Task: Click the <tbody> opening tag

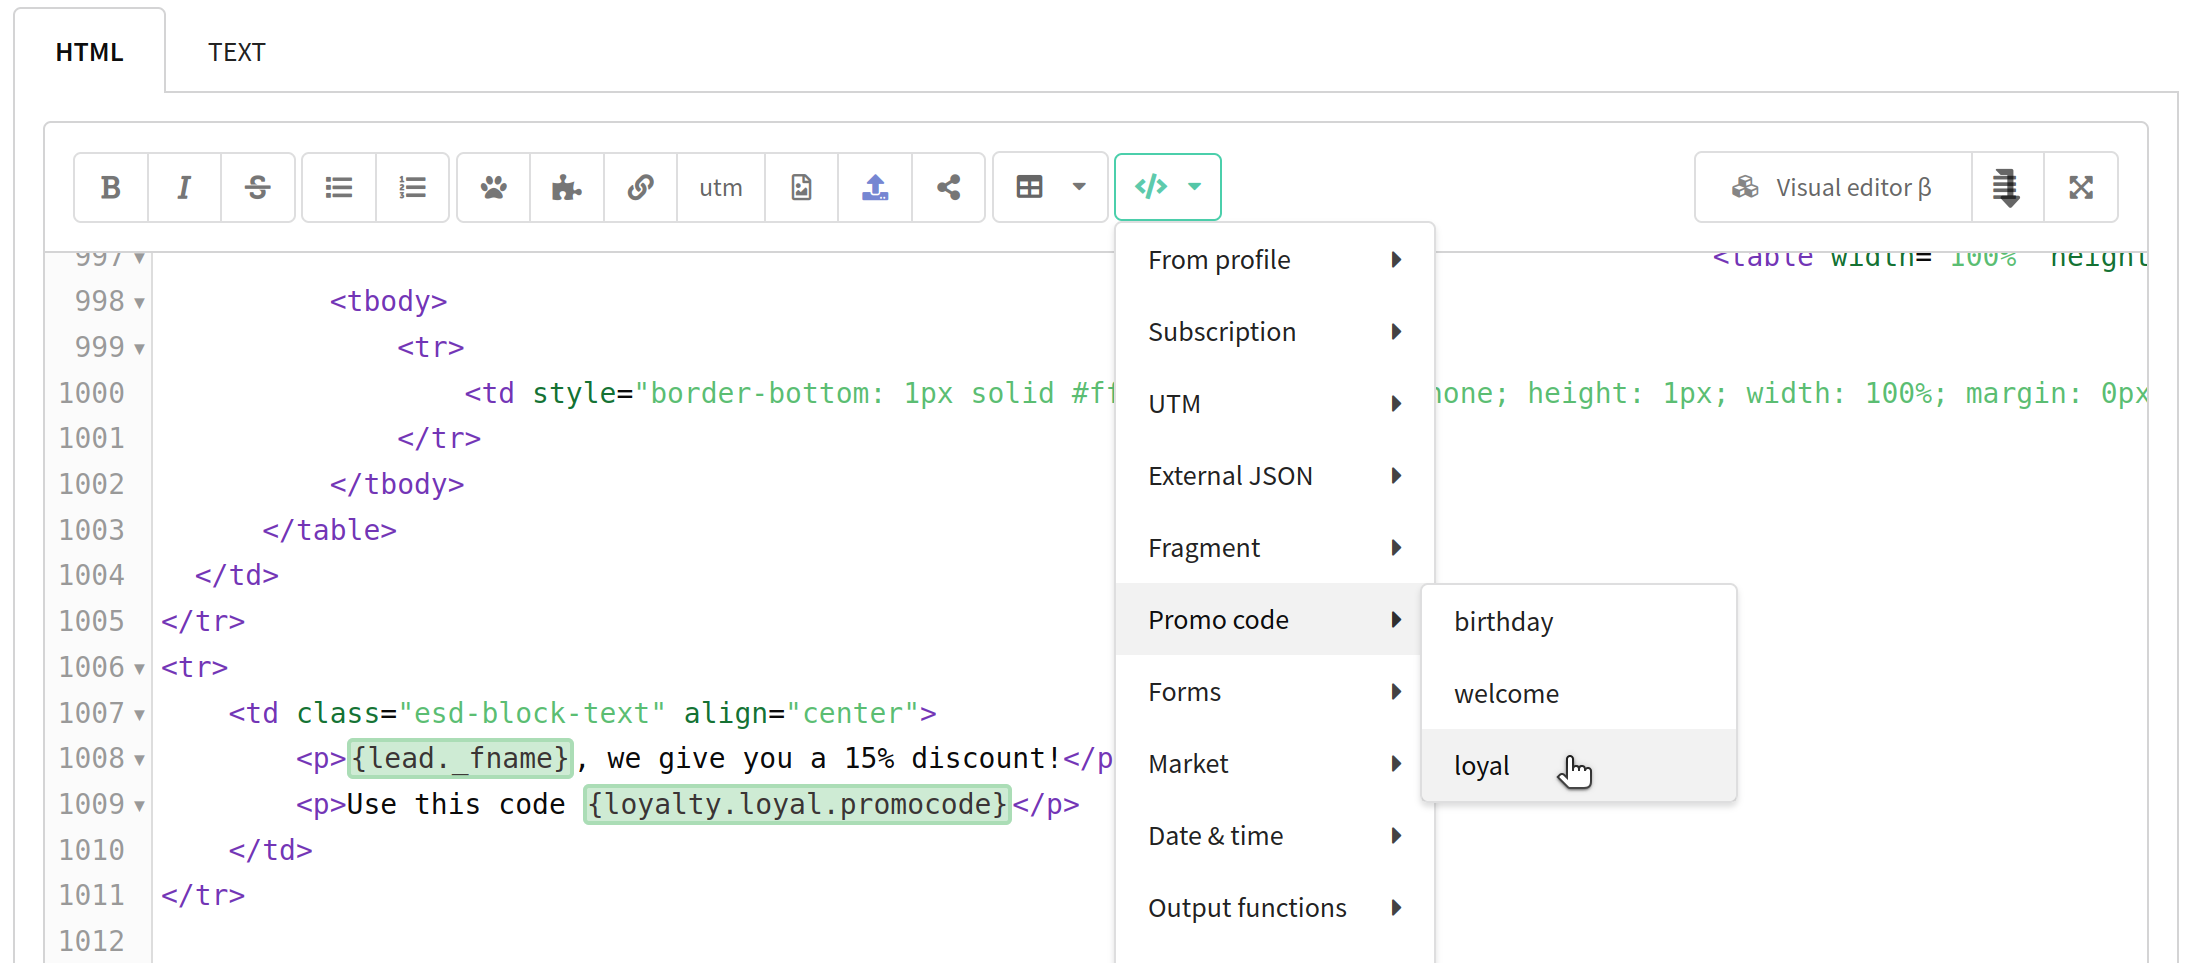Action: pyautogui.click(x=389, y=301)
